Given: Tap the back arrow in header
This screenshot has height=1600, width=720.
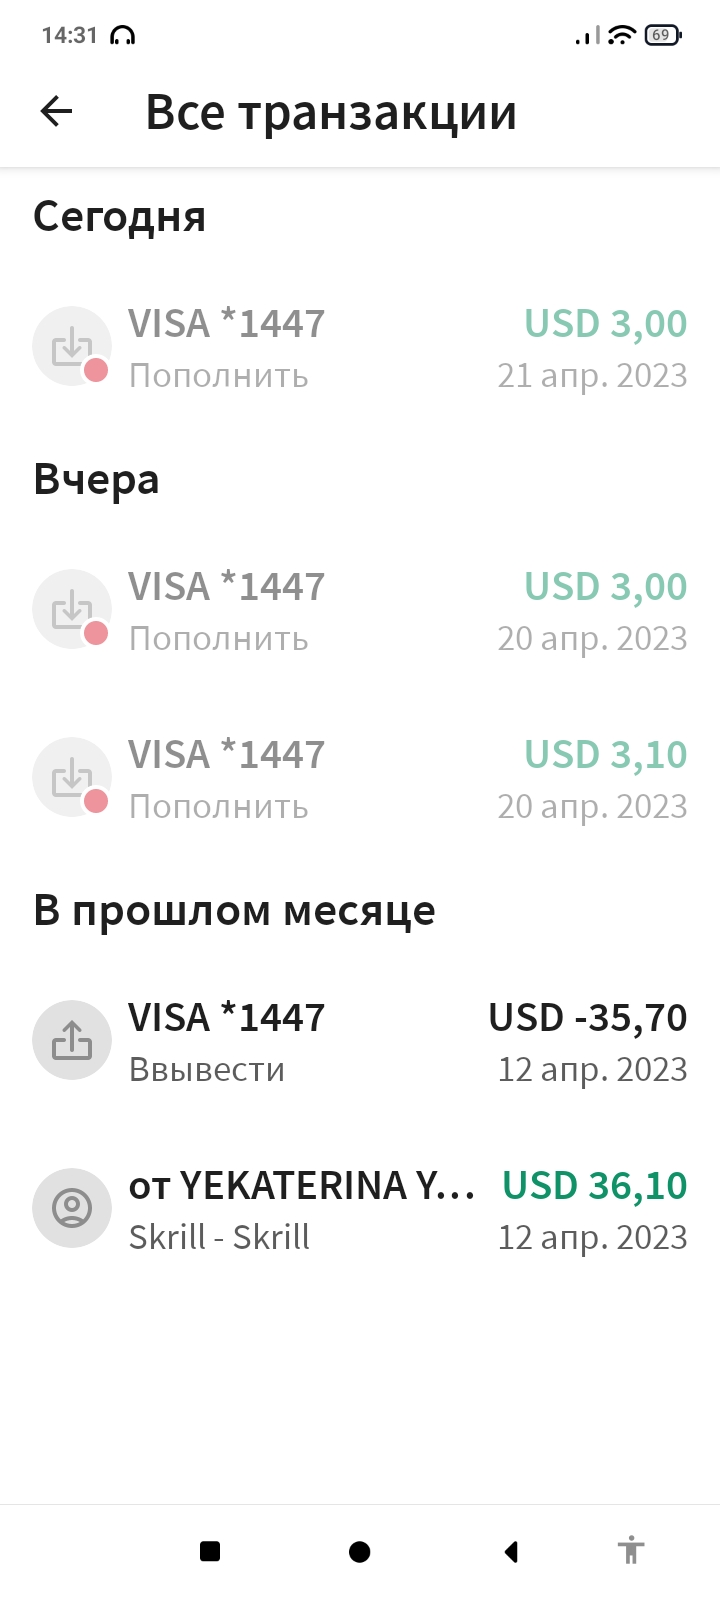Looking at the screenshot, I should tap(57, 112).
